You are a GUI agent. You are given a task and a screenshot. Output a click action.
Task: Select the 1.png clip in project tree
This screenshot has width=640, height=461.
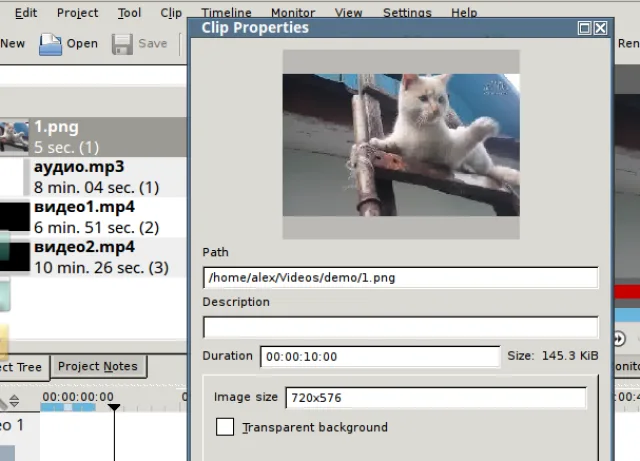pos(93,137)
